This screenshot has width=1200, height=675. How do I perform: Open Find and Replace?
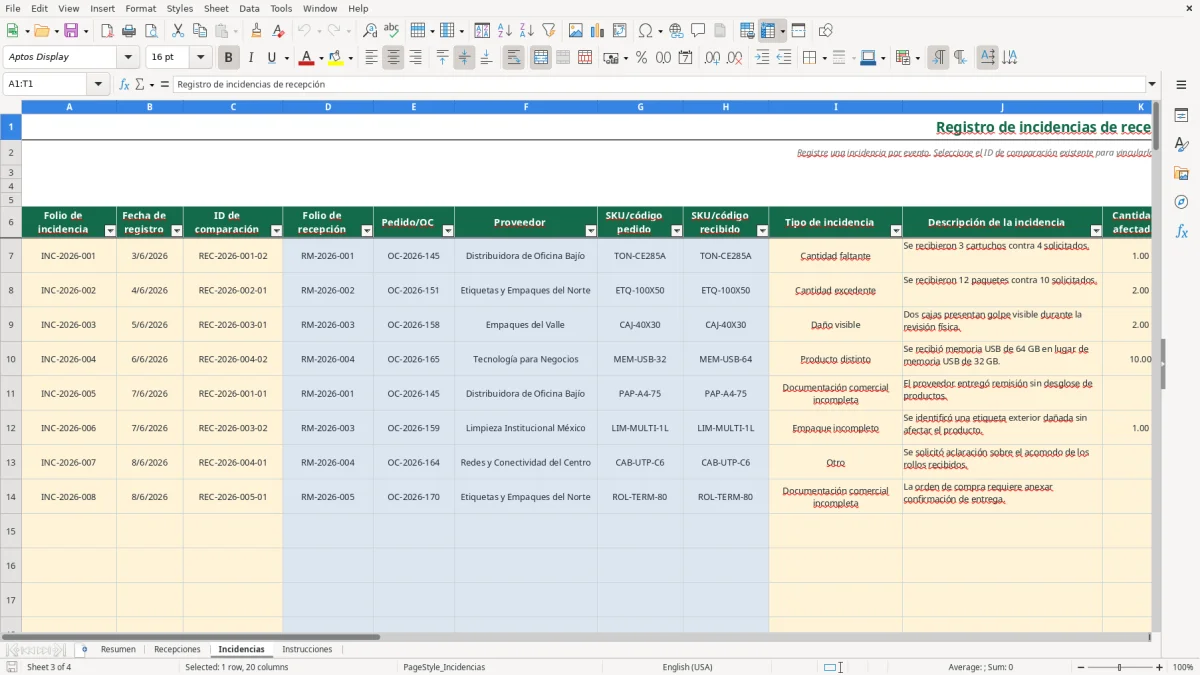click(x=370, y=31)
